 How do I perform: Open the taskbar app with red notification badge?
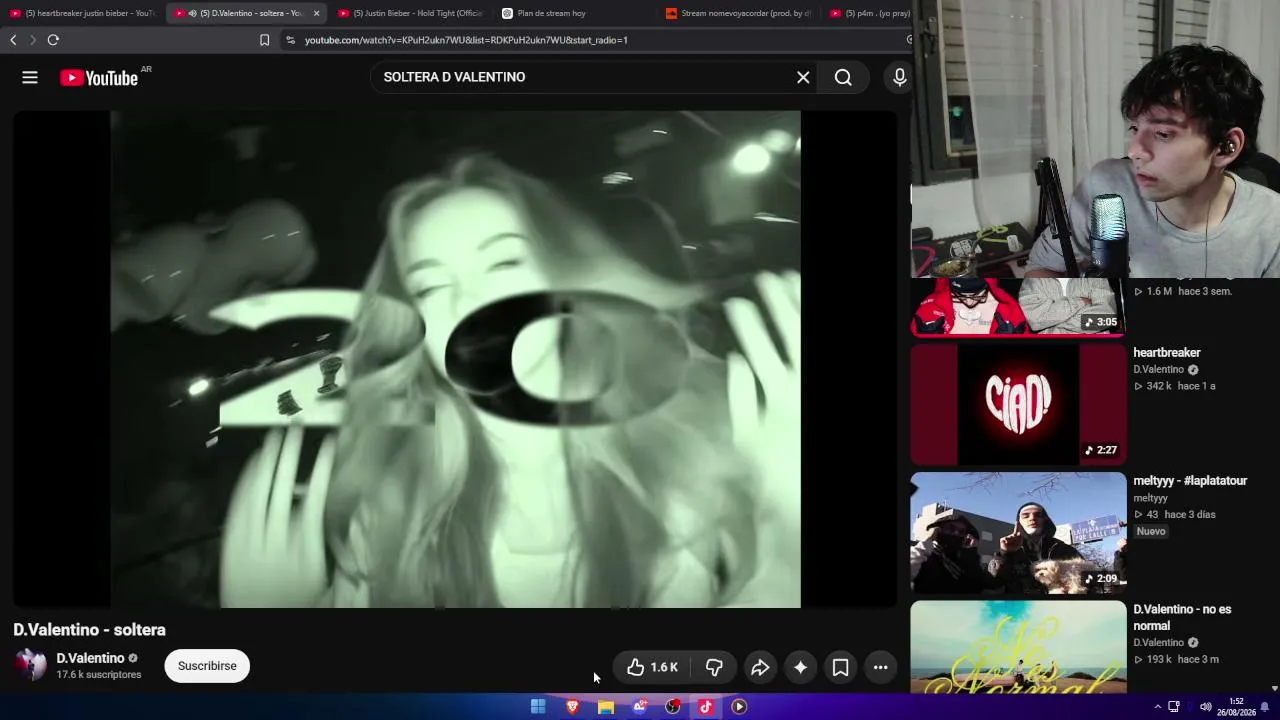[640, 707]
